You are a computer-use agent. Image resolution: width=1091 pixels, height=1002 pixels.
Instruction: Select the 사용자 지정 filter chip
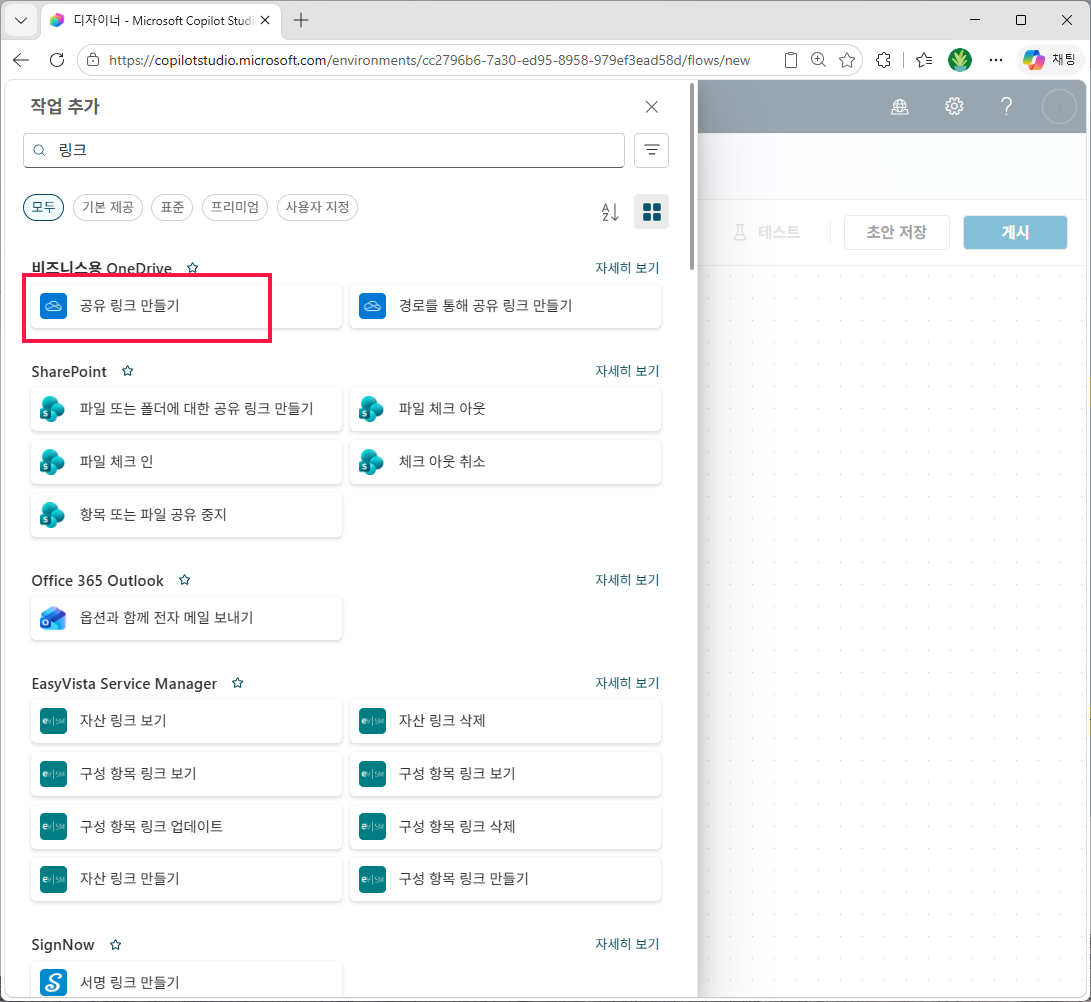point(317,207)
